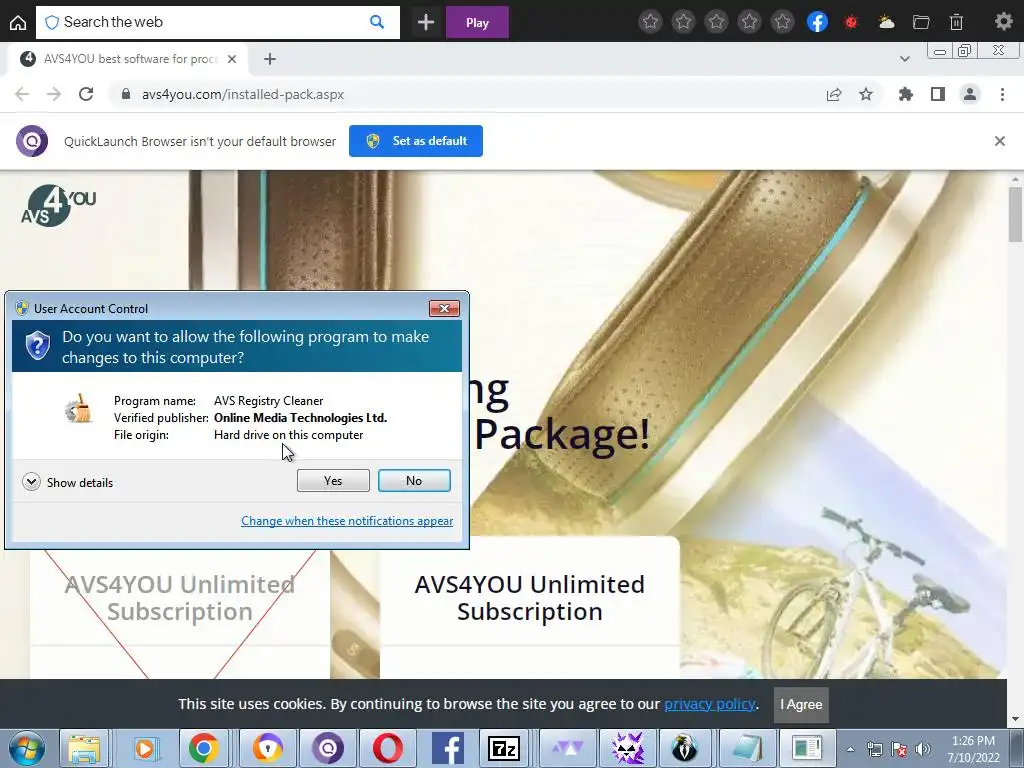Go back with the browser back arrow
1024x768 pixels.
click(x=22, y=94)
